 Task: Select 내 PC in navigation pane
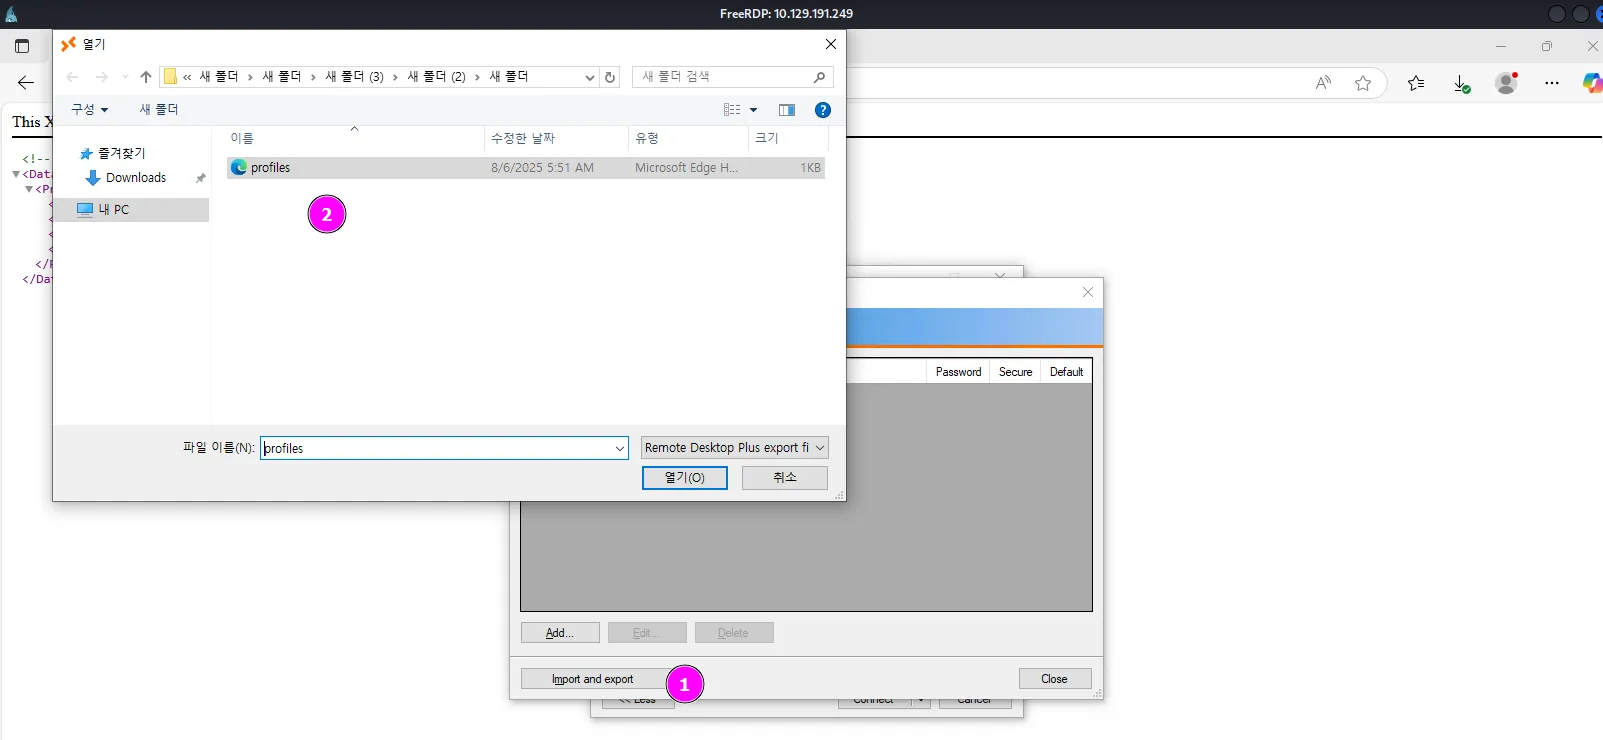pos(132,210)
